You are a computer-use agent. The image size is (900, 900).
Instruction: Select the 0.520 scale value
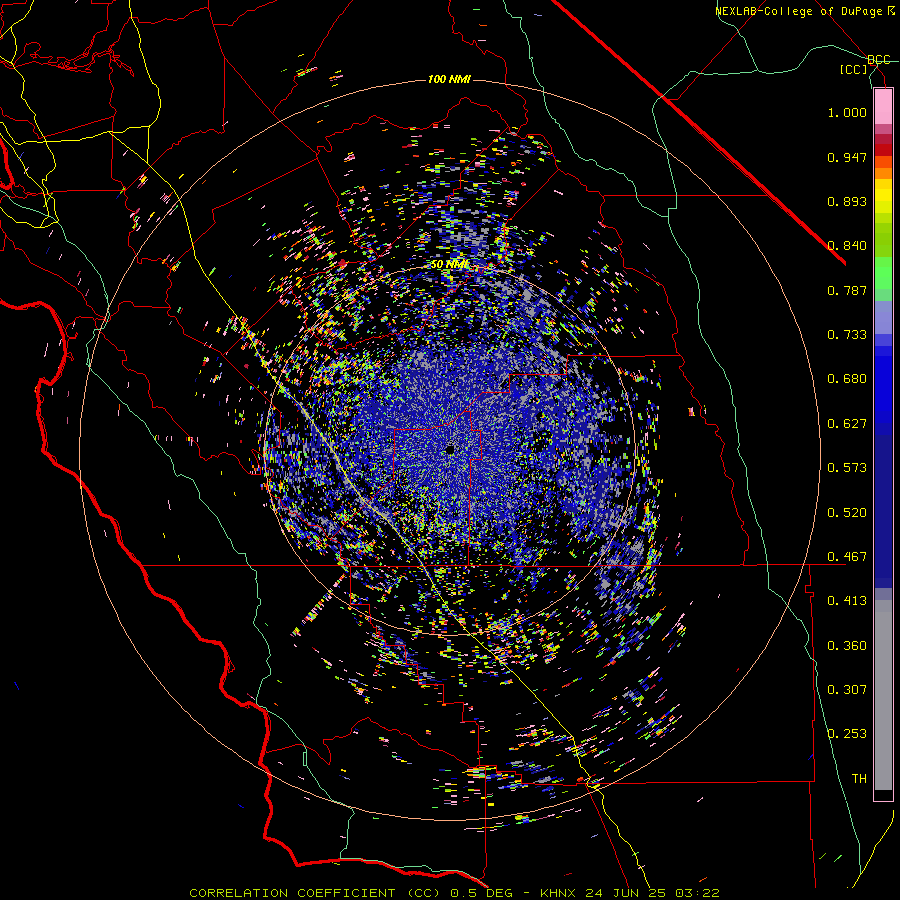click(847, 513)
